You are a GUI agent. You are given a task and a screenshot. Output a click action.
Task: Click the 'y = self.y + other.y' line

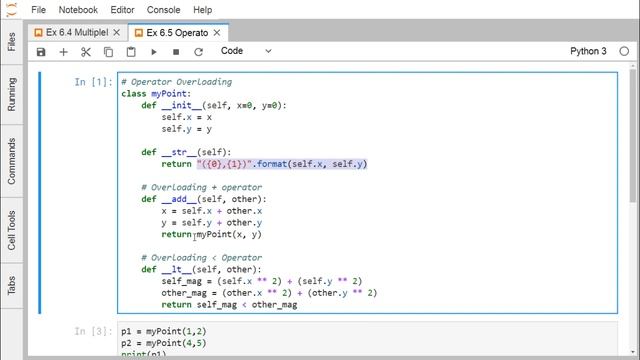coord(211,223)
